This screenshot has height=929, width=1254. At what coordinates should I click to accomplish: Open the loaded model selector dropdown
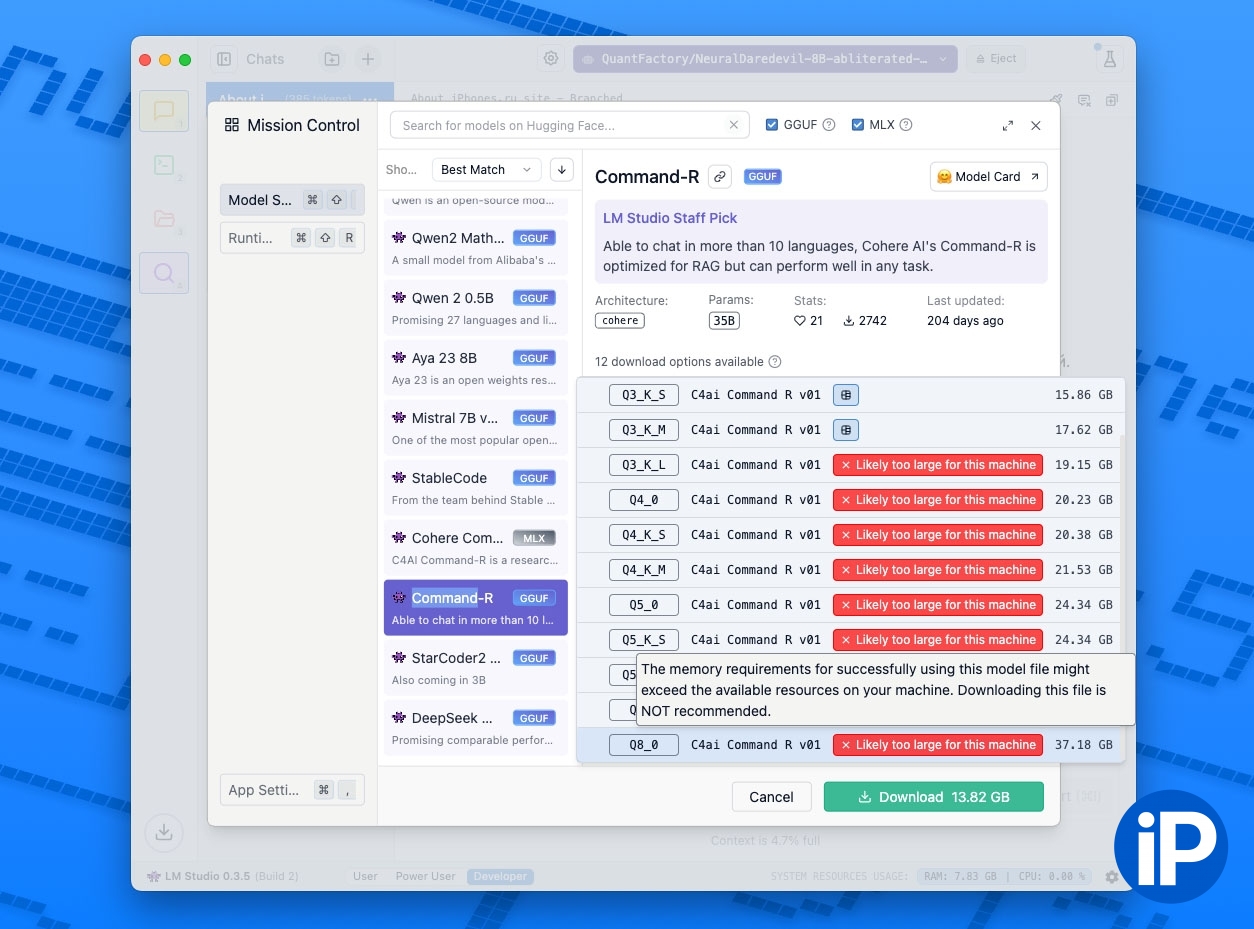point(765,59)
